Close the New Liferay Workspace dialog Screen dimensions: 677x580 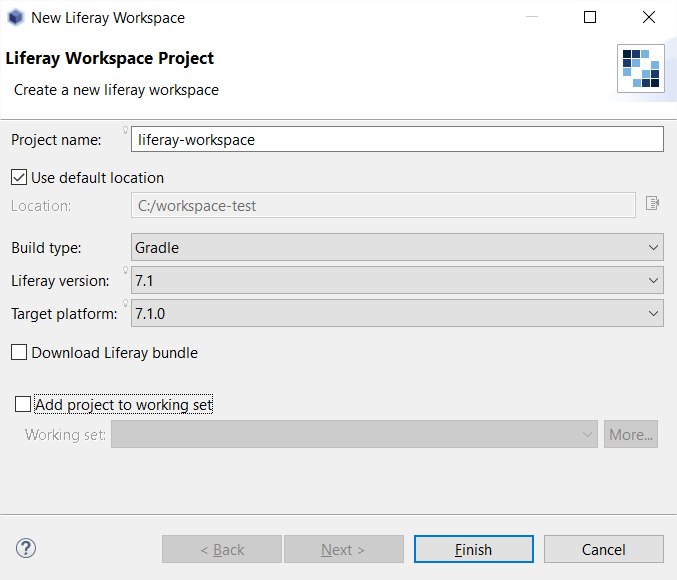(649, 17)
